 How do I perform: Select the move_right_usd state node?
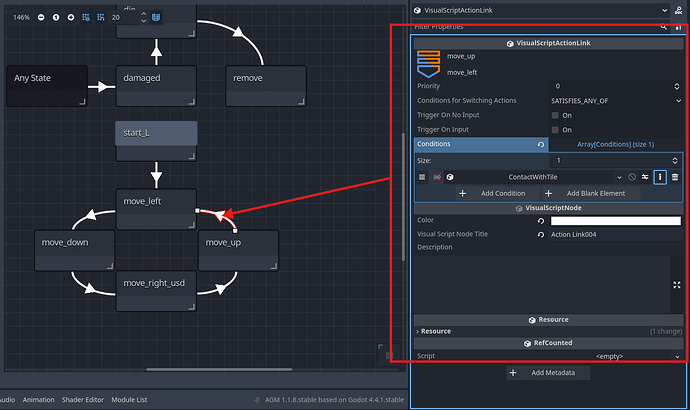155,284
